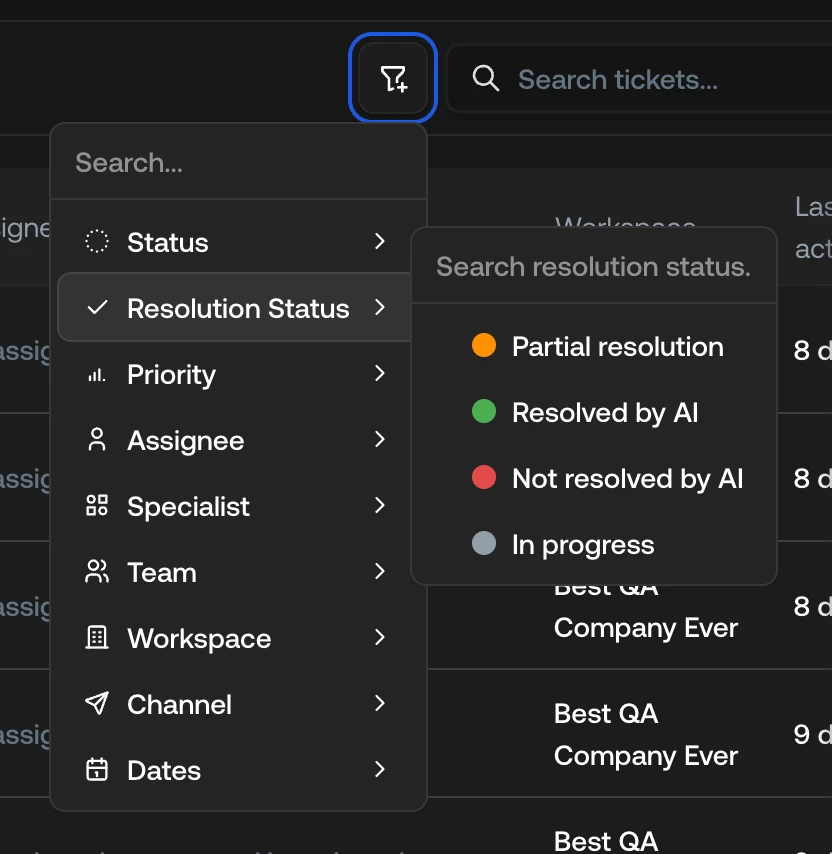Click the checkmark beside Resolution Status
Image resolution: width=832 pixels, height=854 pixels.
(x=97, y=308)
